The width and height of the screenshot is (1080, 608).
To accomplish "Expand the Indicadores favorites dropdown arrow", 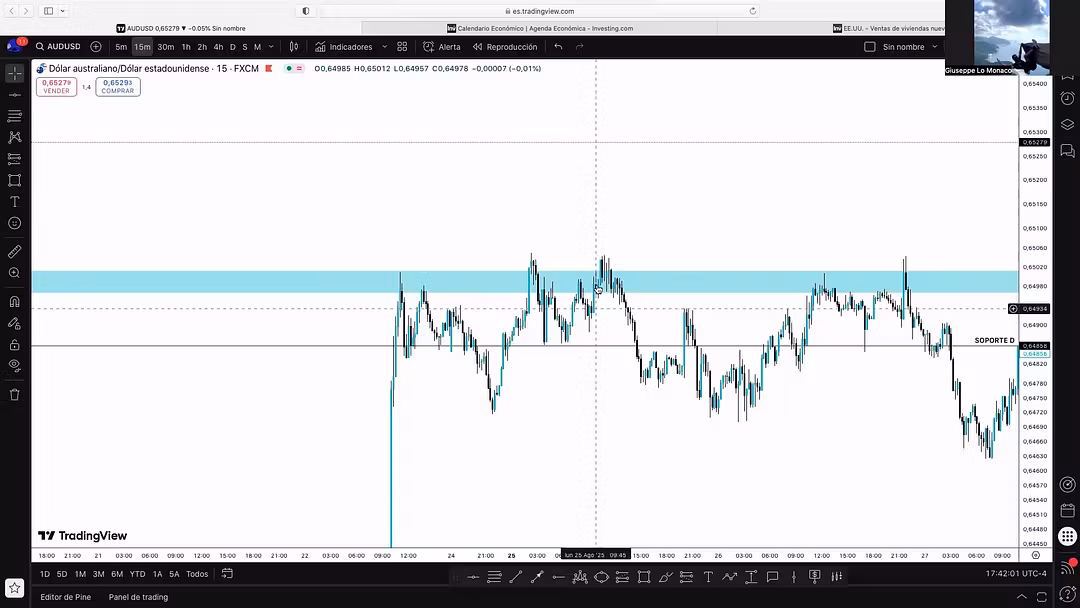I will coord(384,47).
